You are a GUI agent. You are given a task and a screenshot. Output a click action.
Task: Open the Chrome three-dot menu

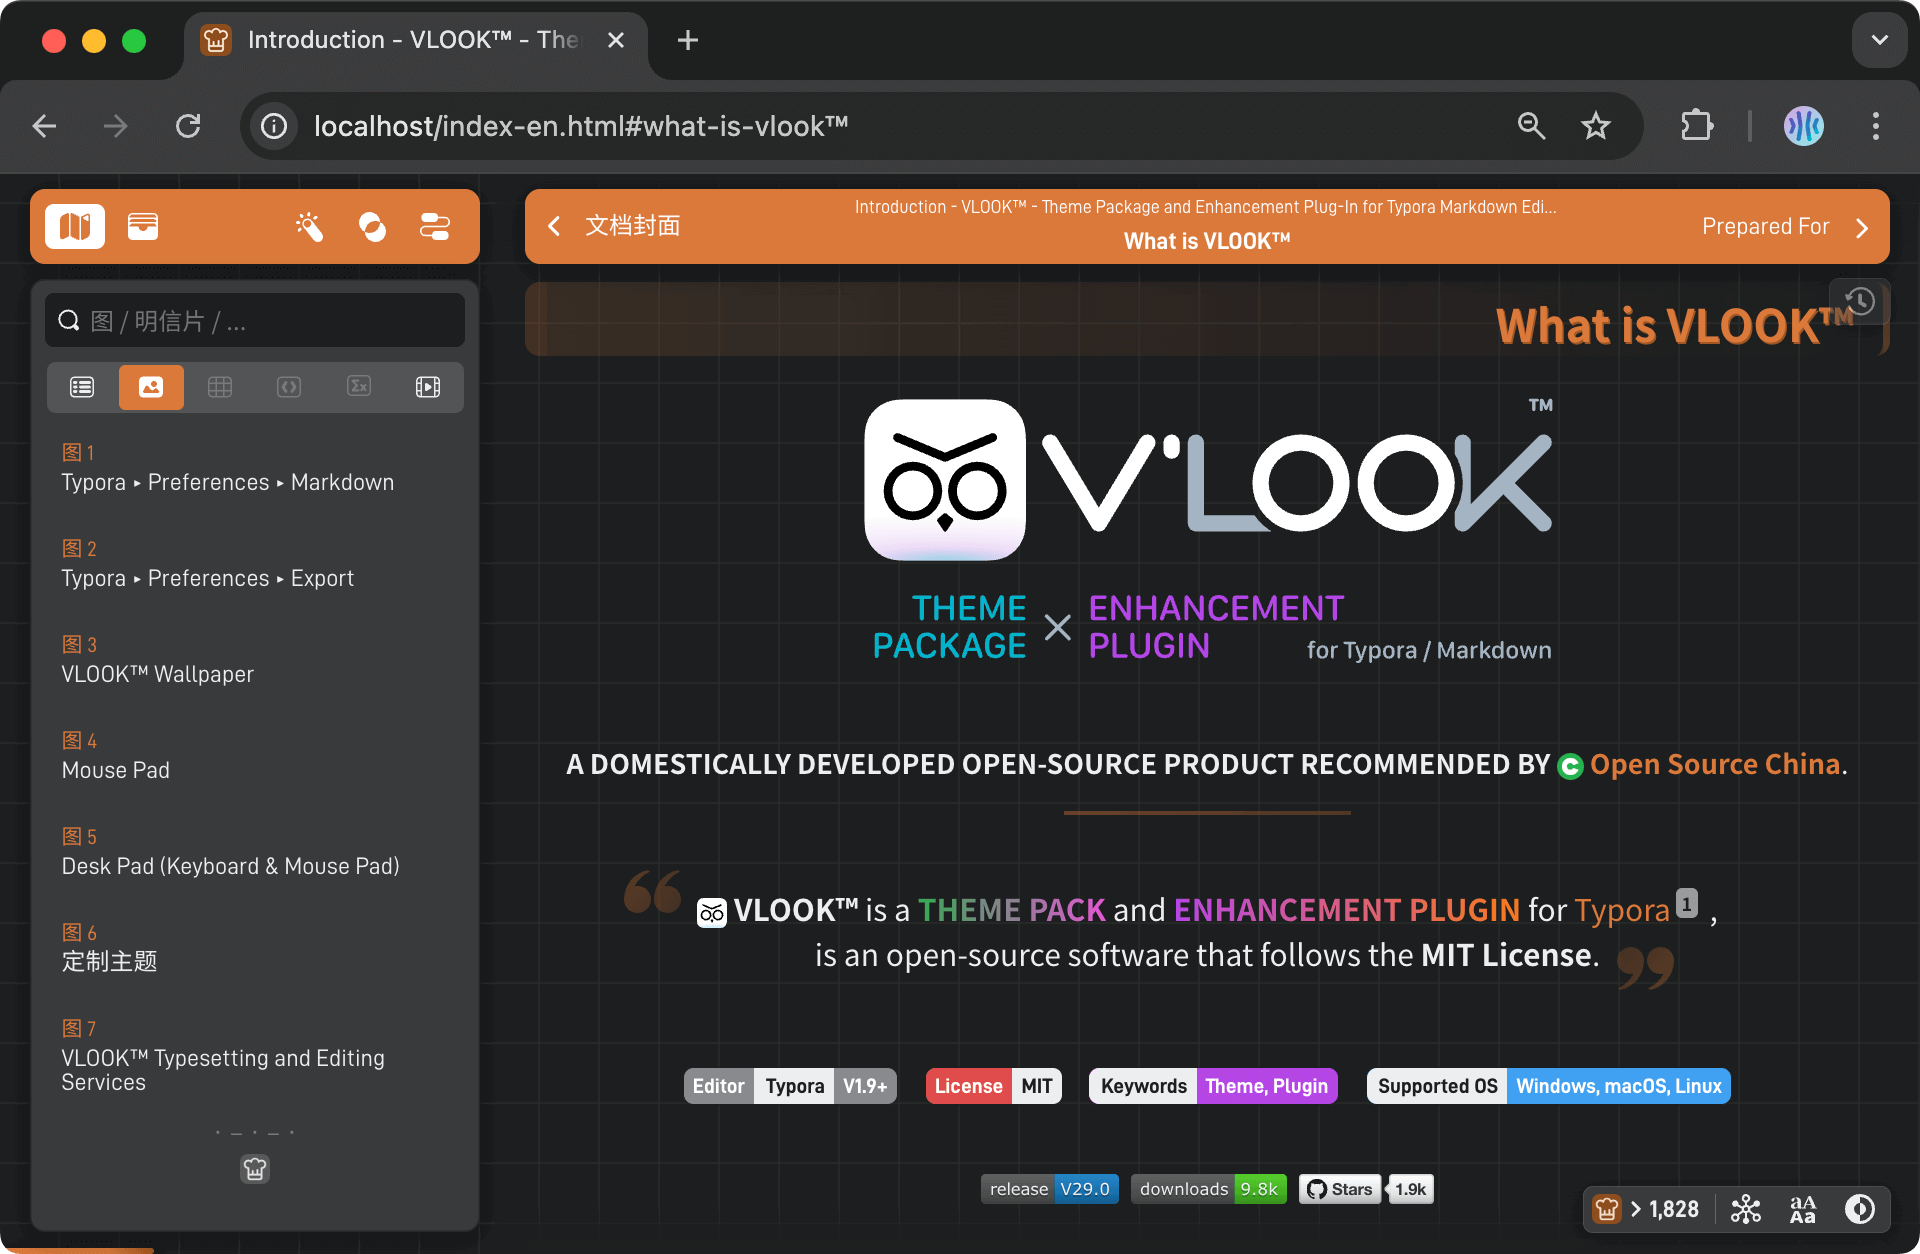pyautogui.click(x=1876, y=126)
